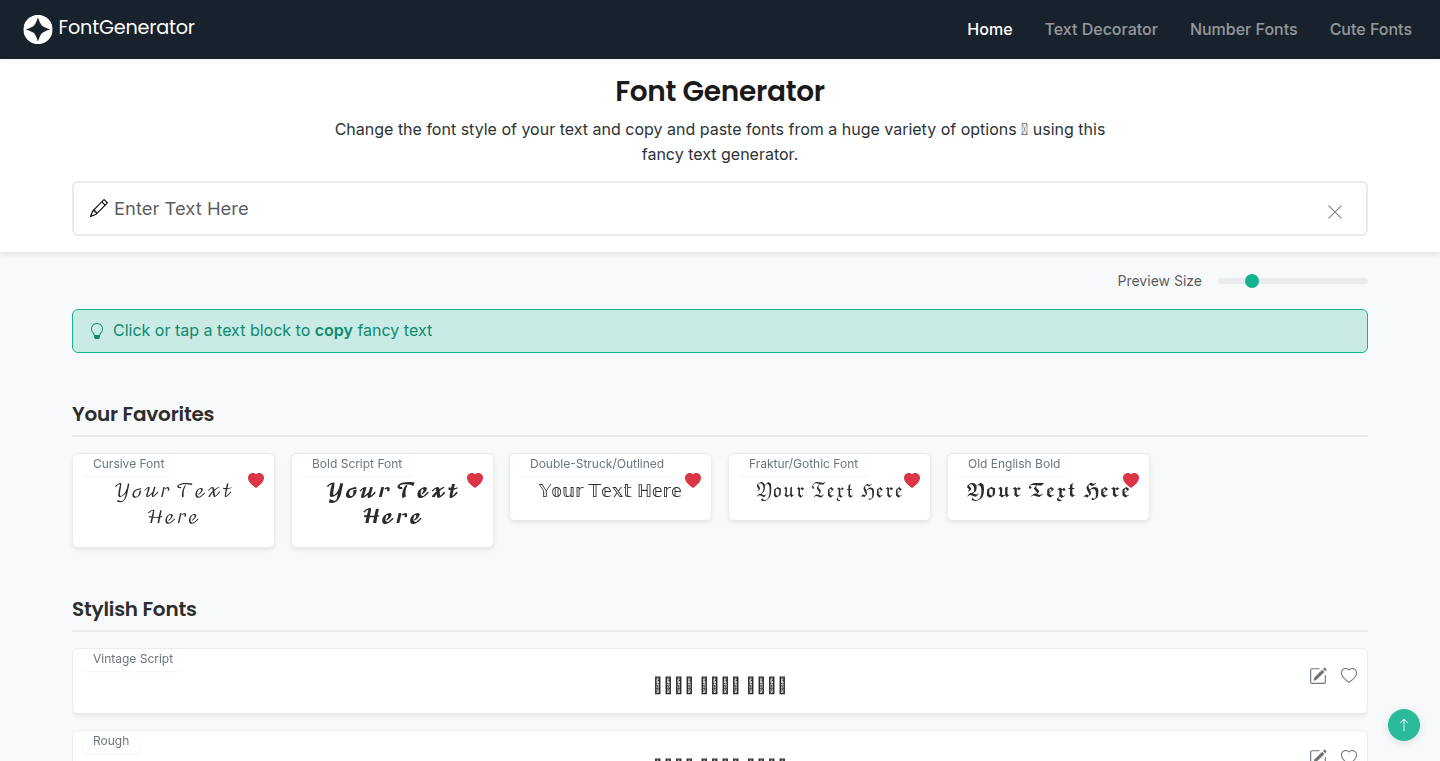The width and height of the screenshot is (1440, 761).
Task: Copy the Bold Script Font text block
Action: pos(392,503)
